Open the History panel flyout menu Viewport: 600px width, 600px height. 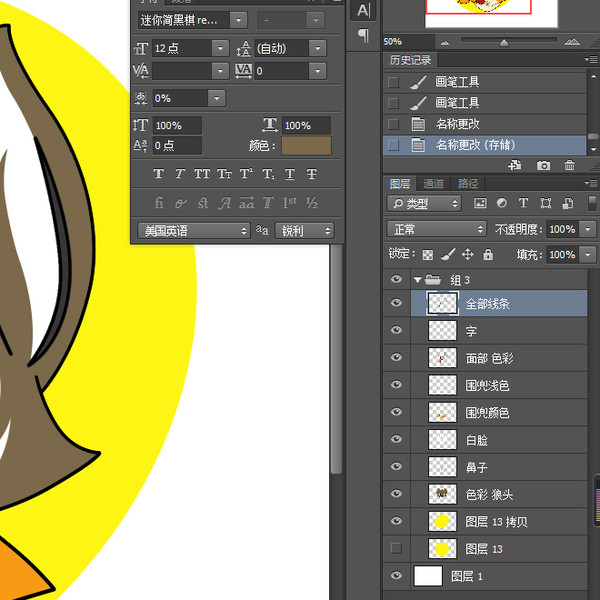click(x=592, y=59)
